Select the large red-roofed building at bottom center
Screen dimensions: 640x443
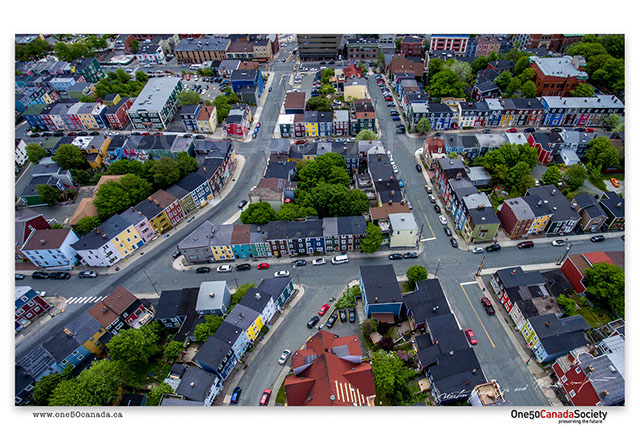coord(329,370)
